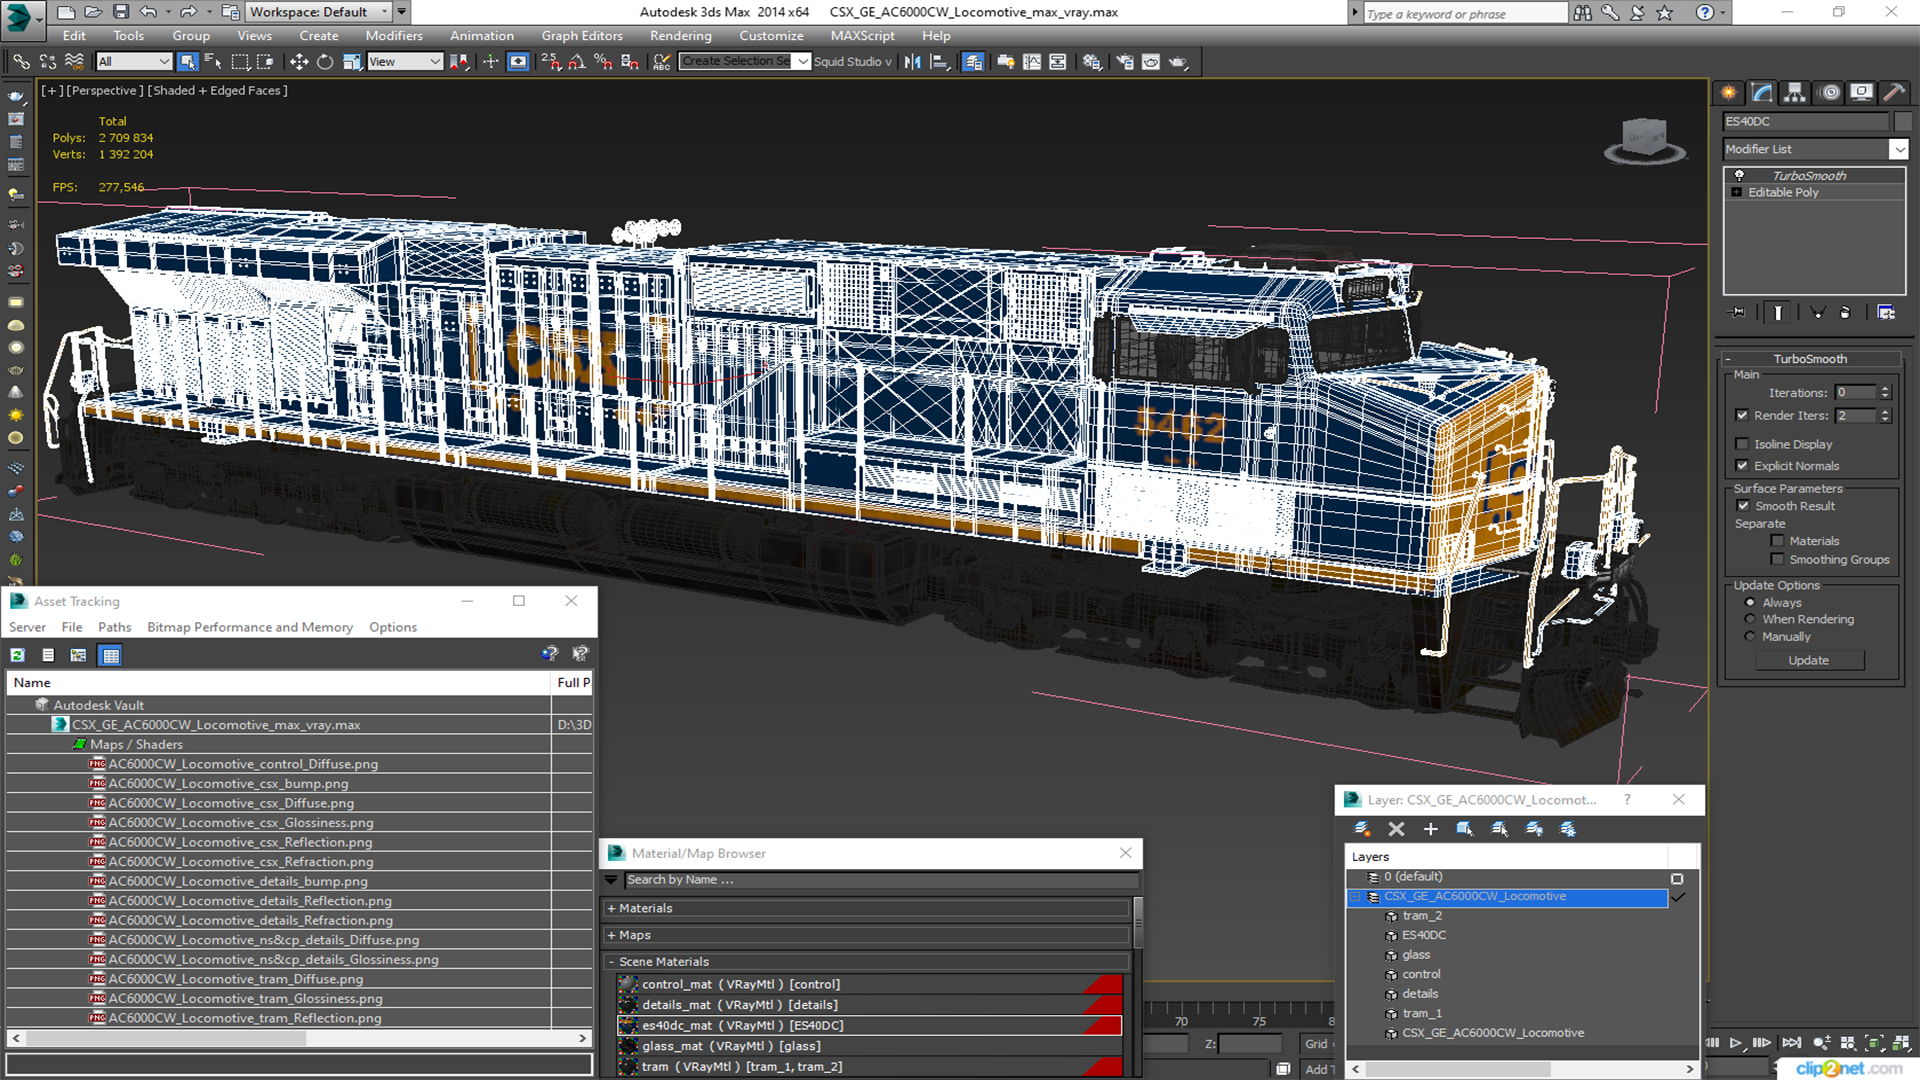The image size is (1920, 1080).
Task: Select the glass object in Layer list
Action: (1416, 955)
